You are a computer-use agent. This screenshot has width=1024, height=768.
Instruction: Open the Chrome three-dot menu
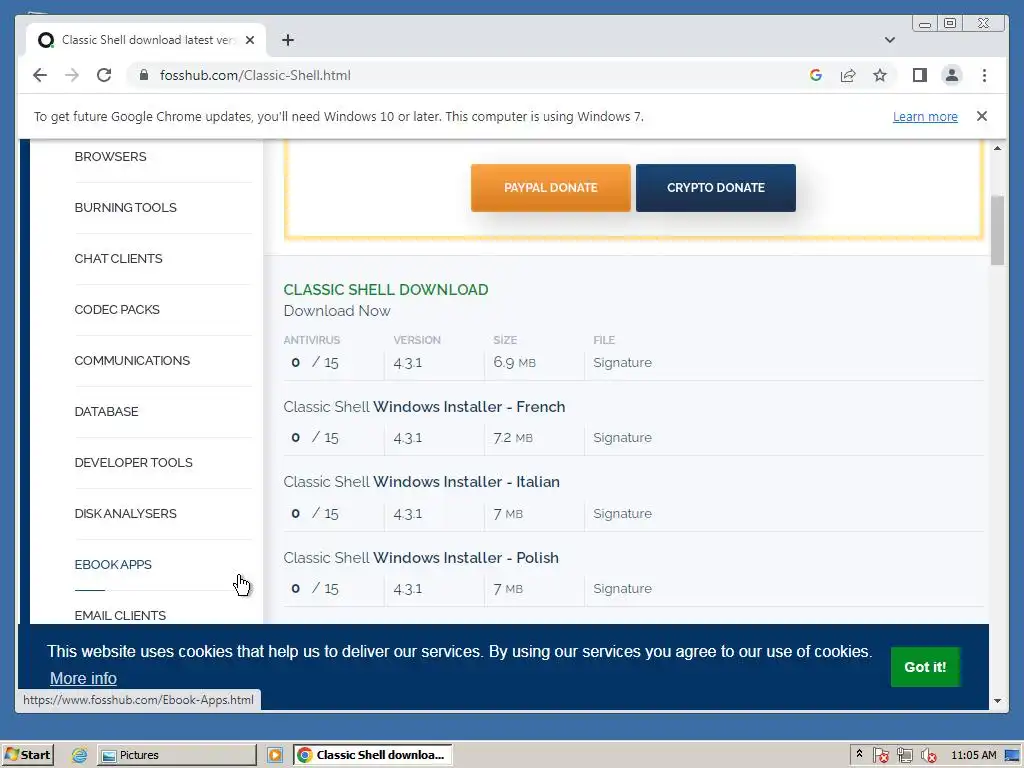pos(984,75)
